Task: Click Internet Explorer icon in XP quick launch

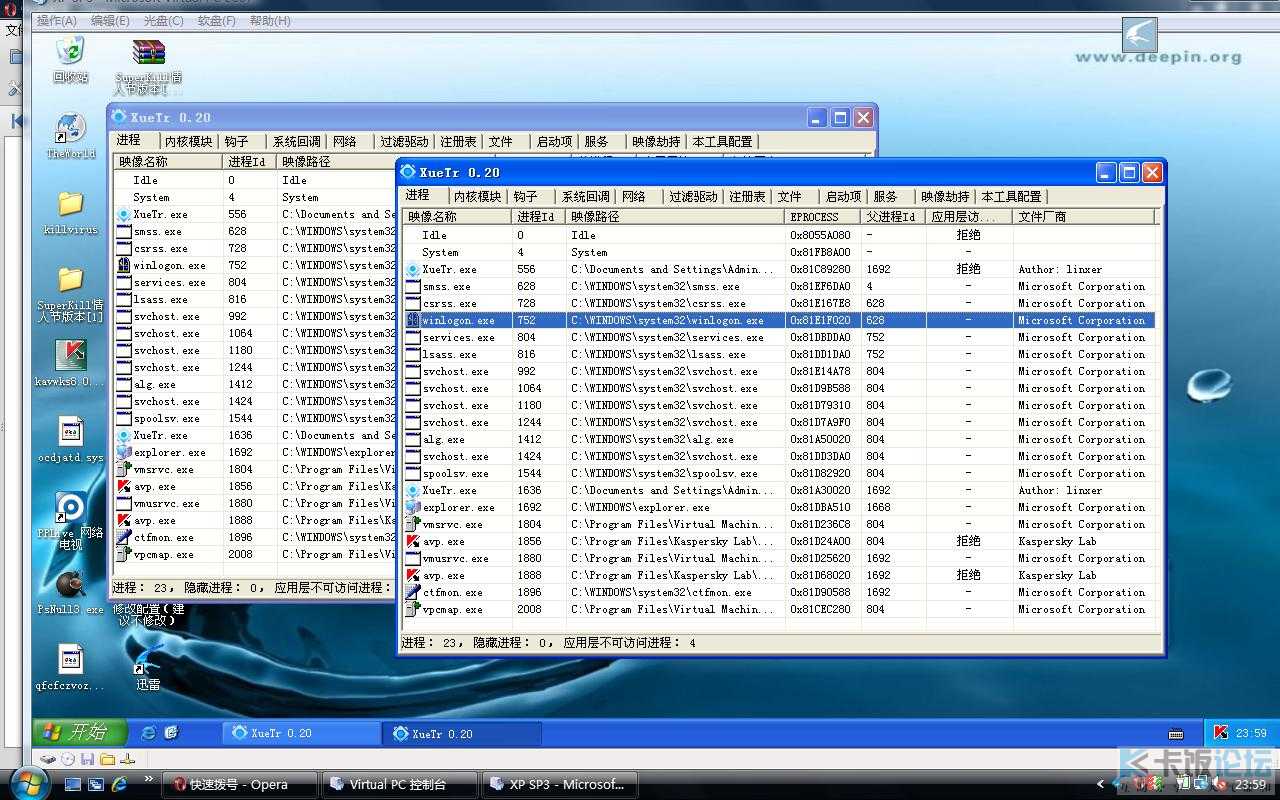Action: click(149, 733)
